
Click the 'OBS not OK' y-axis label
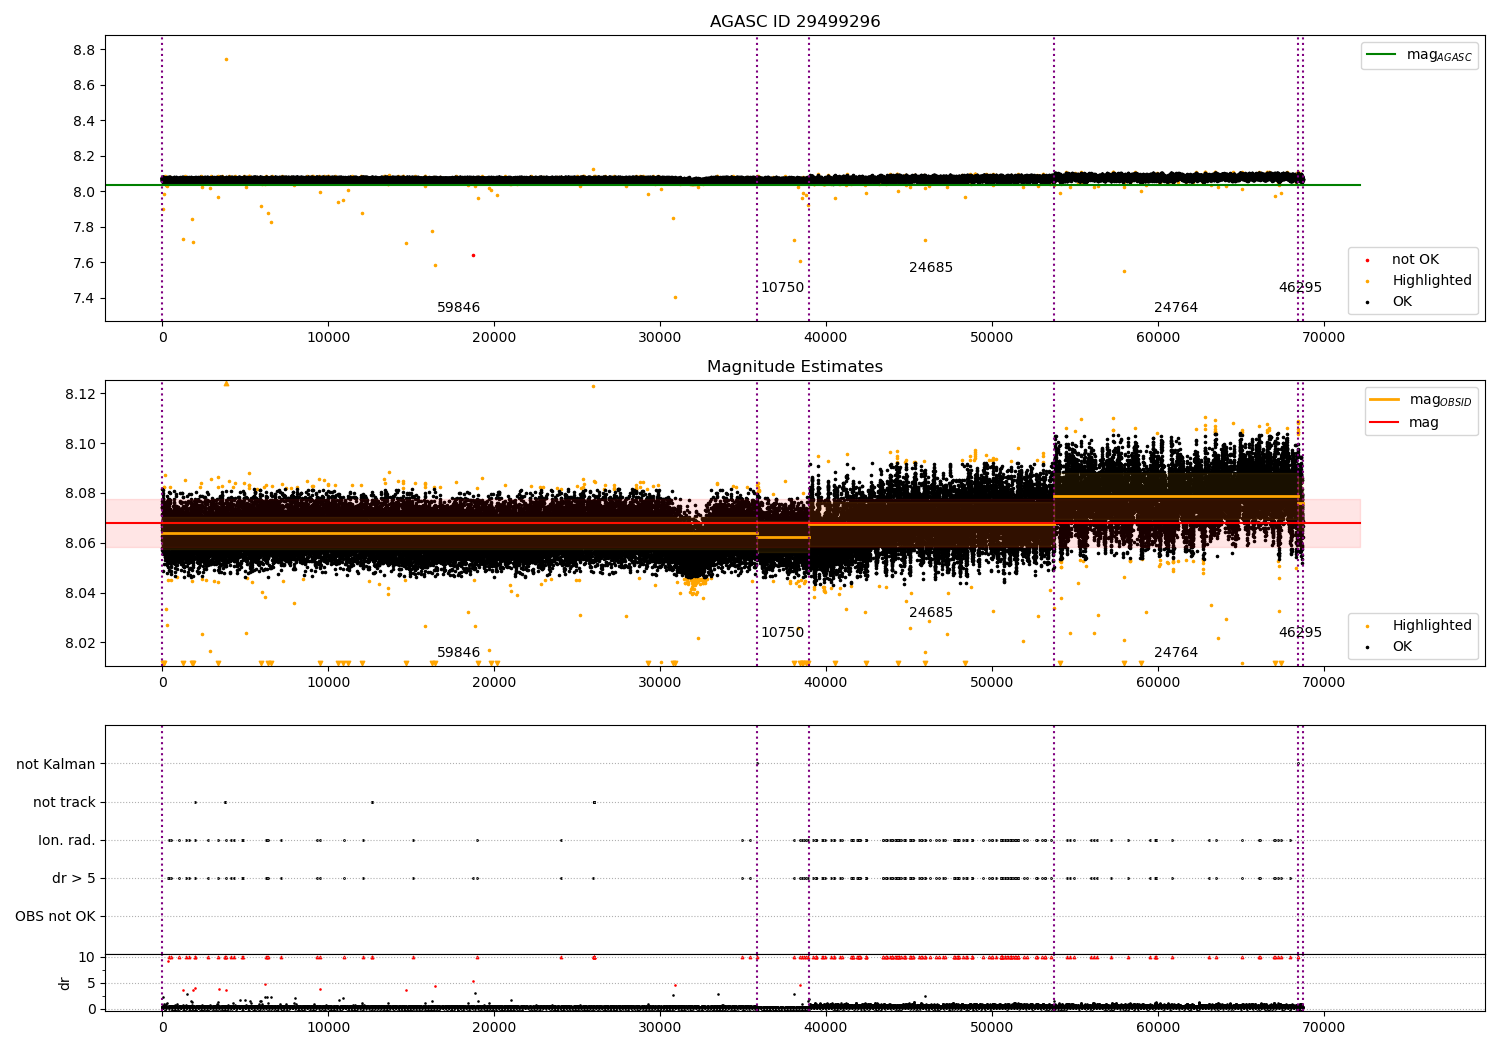coord(55,916)
